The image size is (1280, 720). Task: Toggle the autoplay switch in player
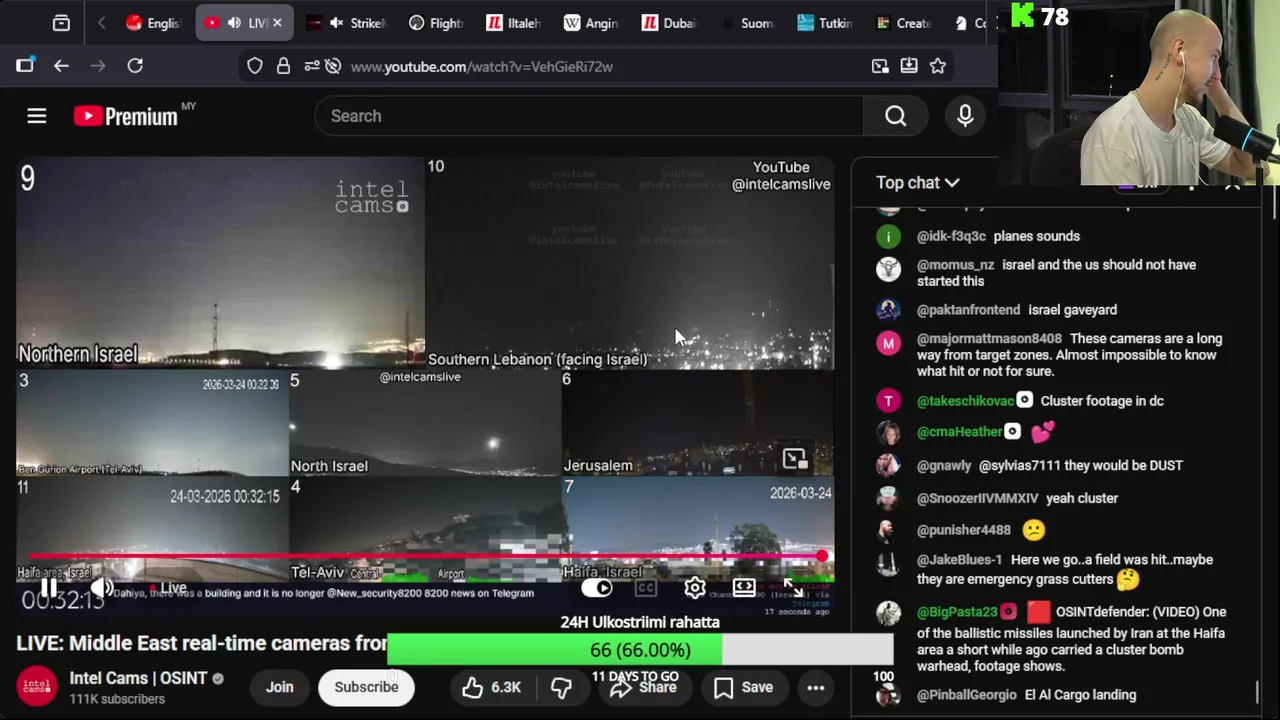point(597,588)
